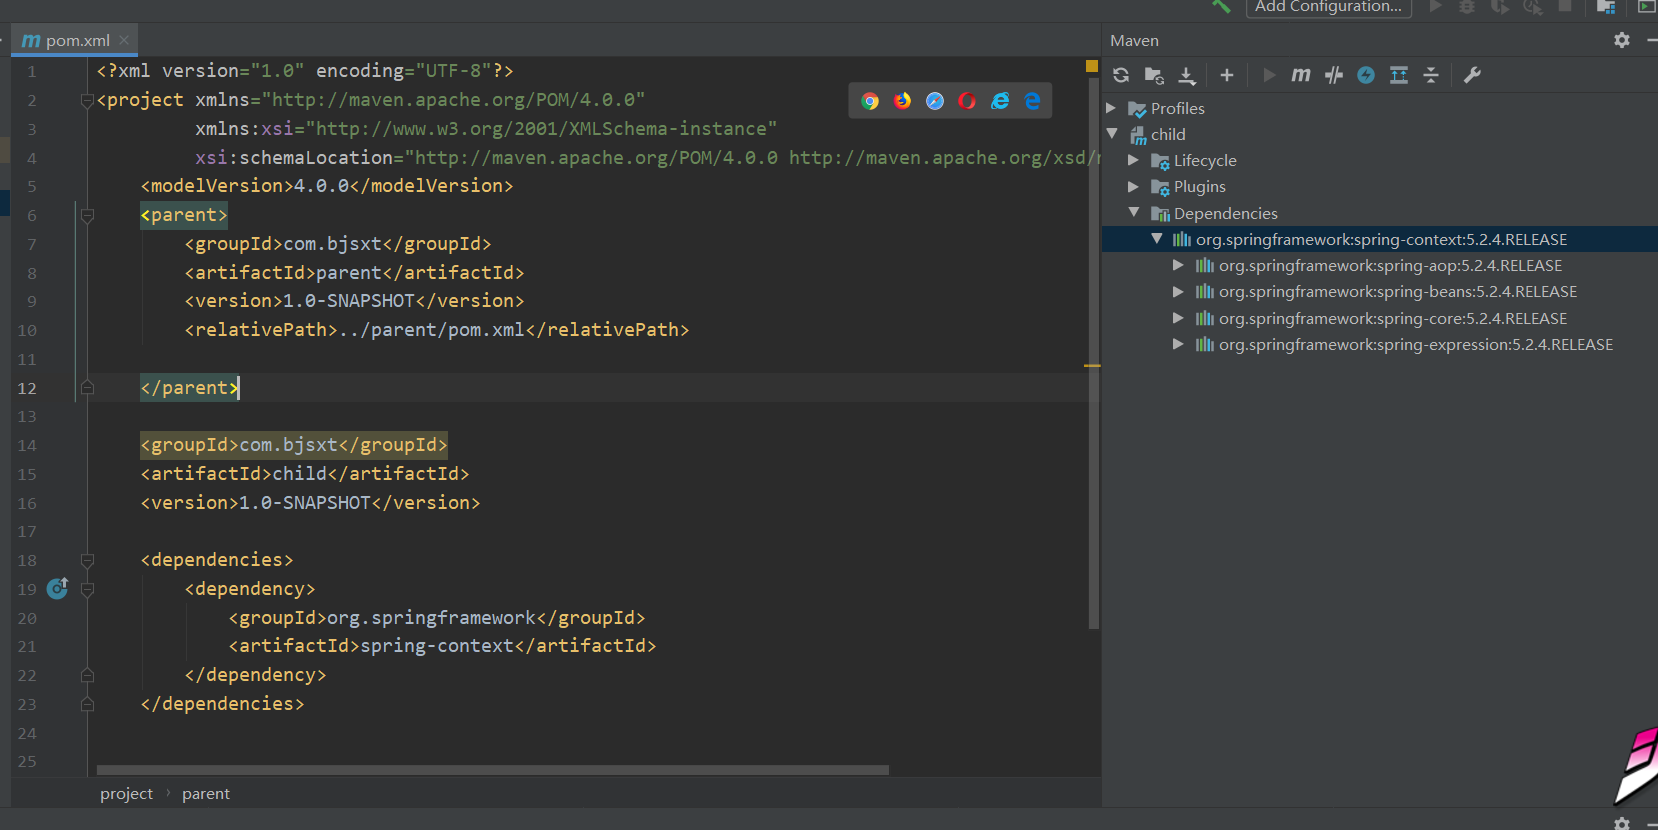
Task: Expand spring-aop dependency arrow
Action: tap(1178, 265)
